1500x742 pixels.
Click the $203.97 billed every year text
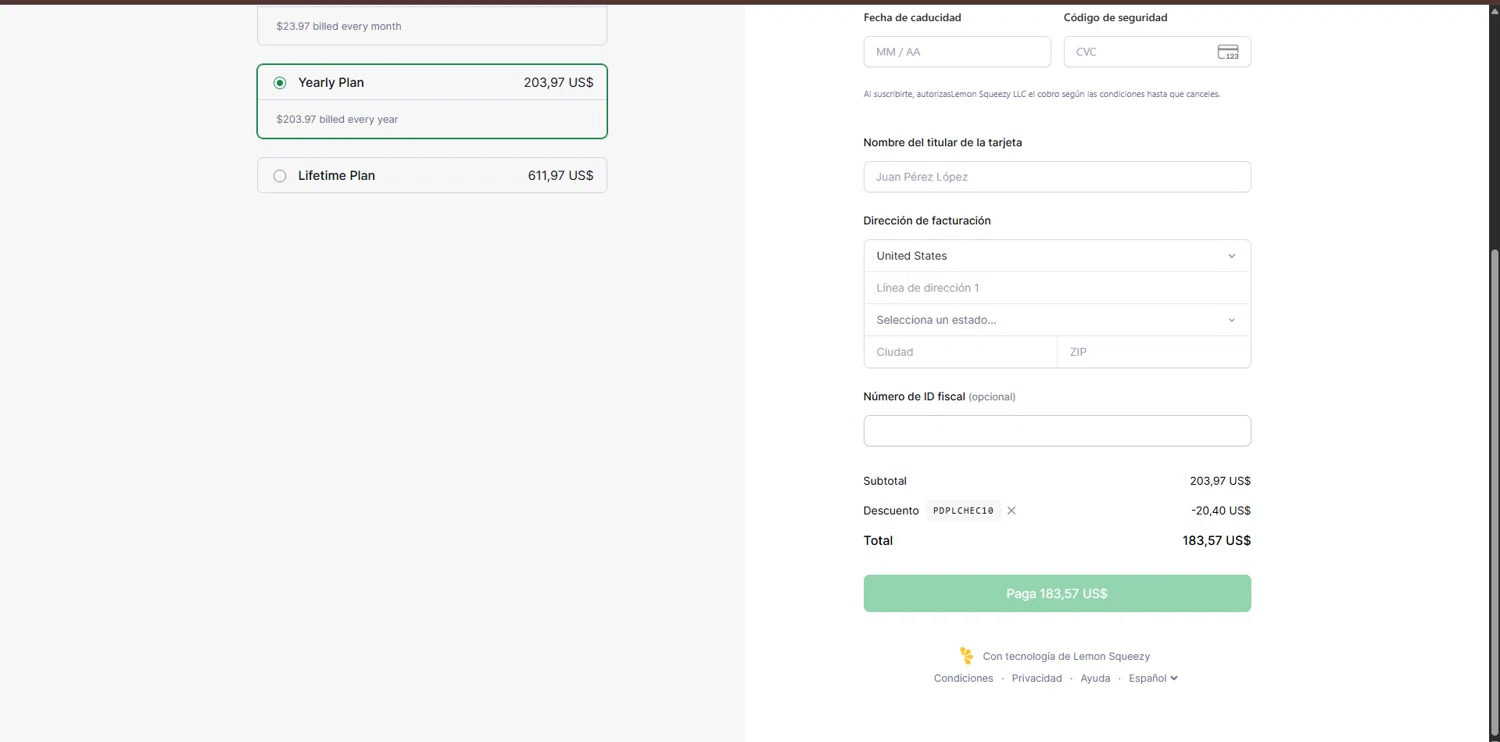337,119
